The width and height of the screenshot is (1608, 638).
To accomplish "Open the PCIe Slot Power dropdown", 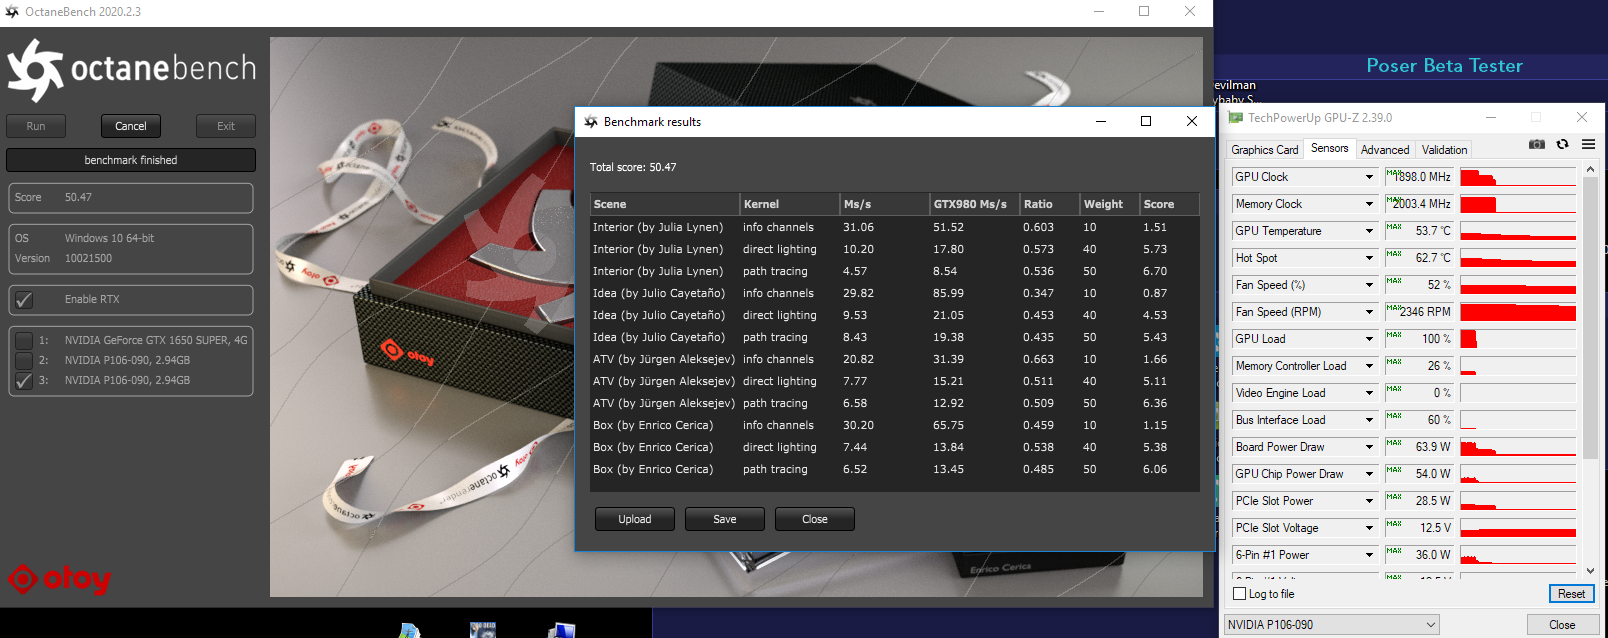I will 1370,501.
